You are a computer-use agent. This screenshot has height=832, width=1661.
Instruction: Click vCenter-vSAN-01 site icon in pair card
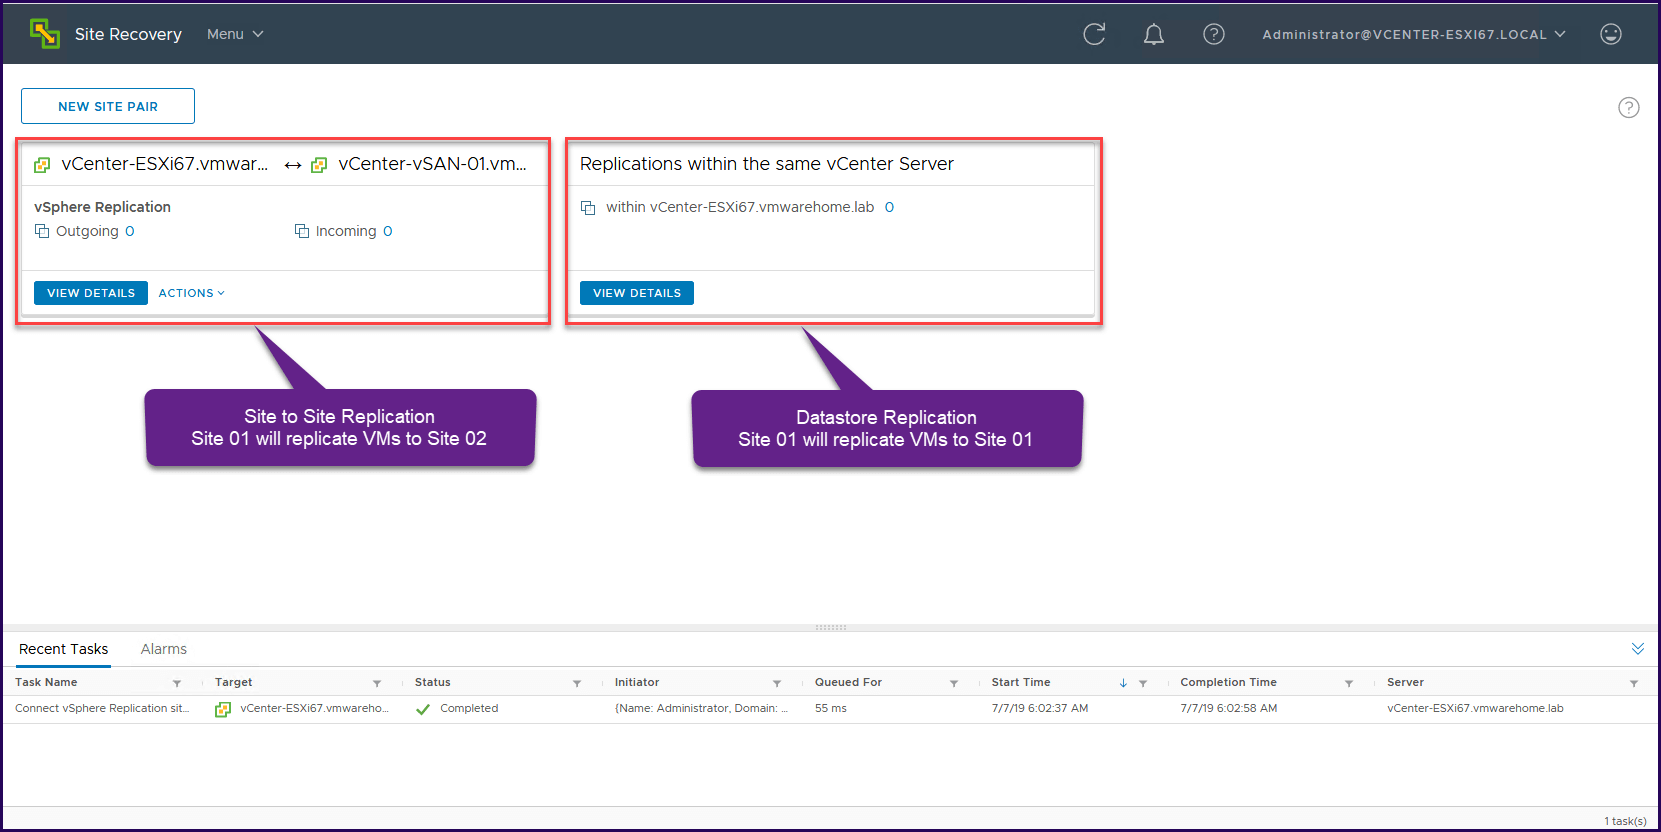pos(319,165)
